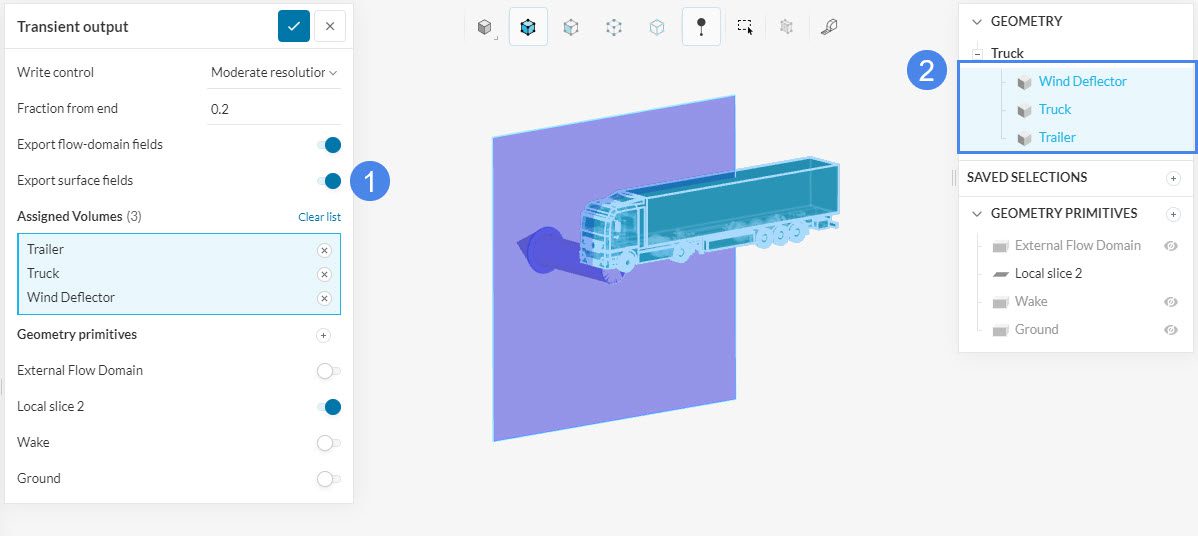The height and width of the screenshot is (536, 1198).
Task: Add a new saved selection
Action: (1173, 178)
